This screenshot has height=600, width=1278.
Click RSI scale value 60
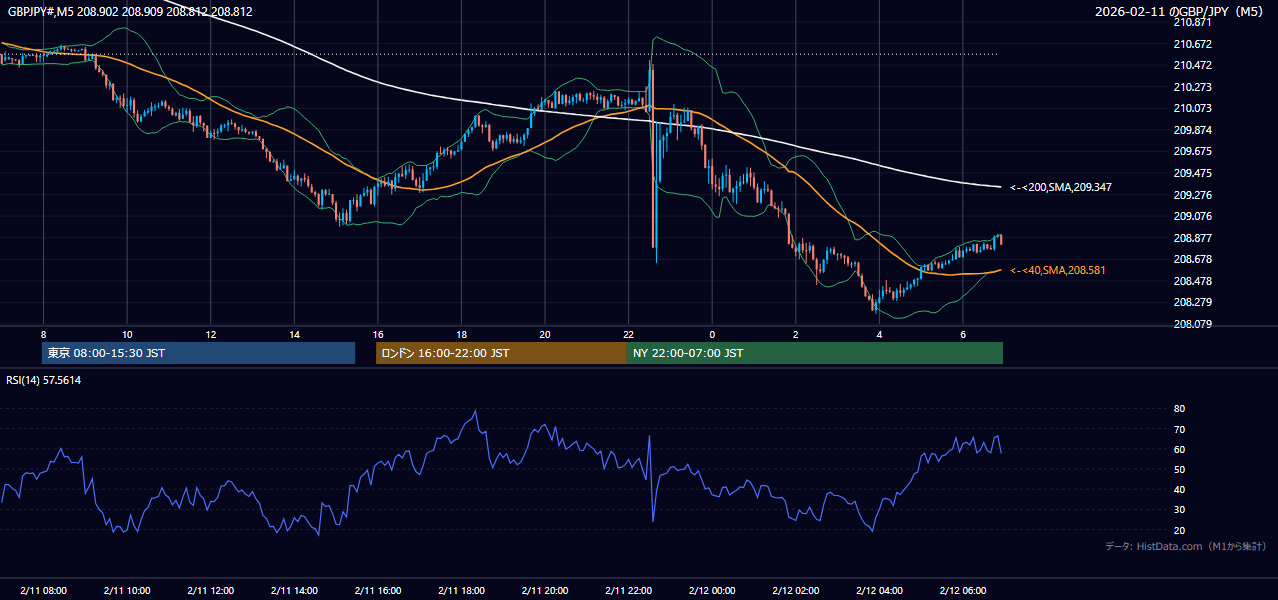click(x=1179, y=449)
